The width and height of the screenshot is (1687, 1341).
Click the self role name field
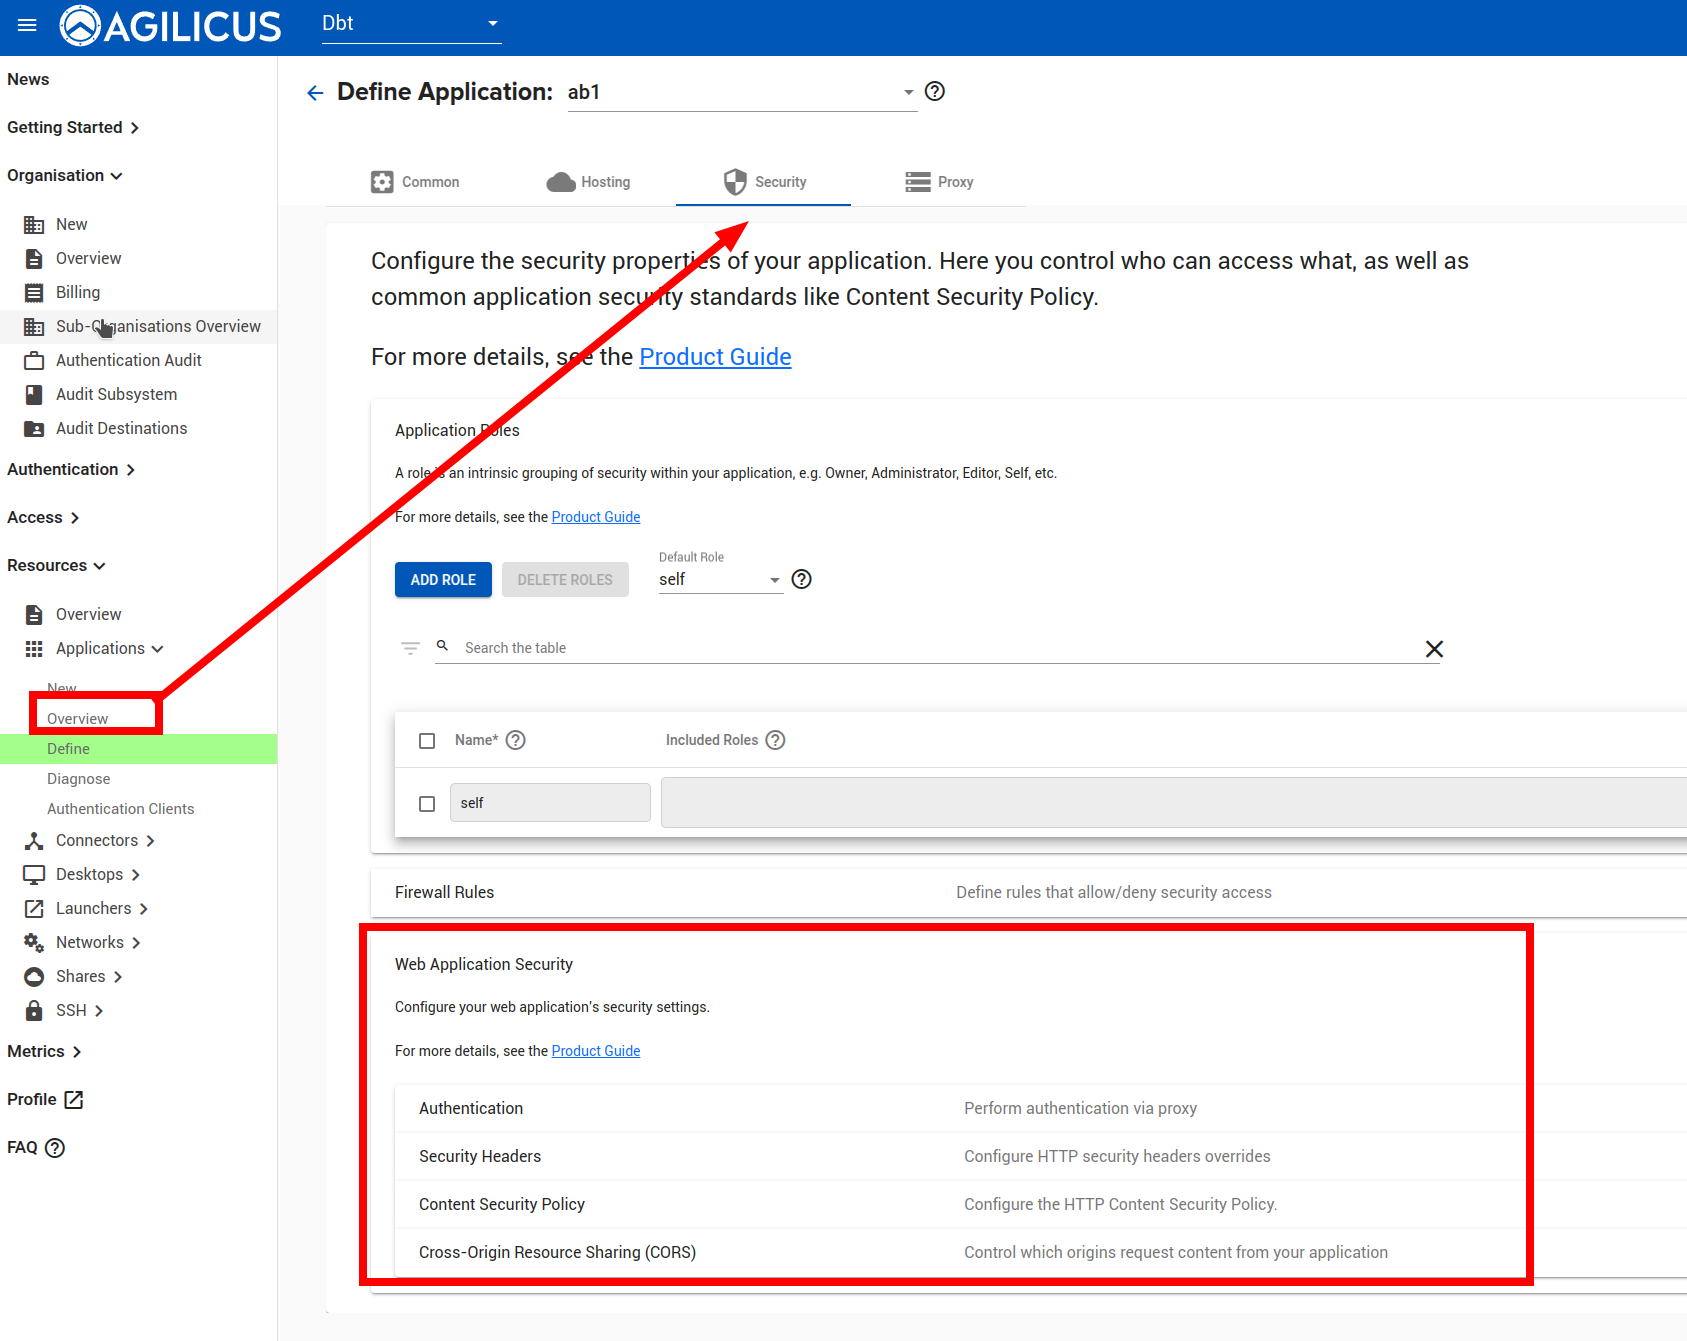click(x=550, y=803)
